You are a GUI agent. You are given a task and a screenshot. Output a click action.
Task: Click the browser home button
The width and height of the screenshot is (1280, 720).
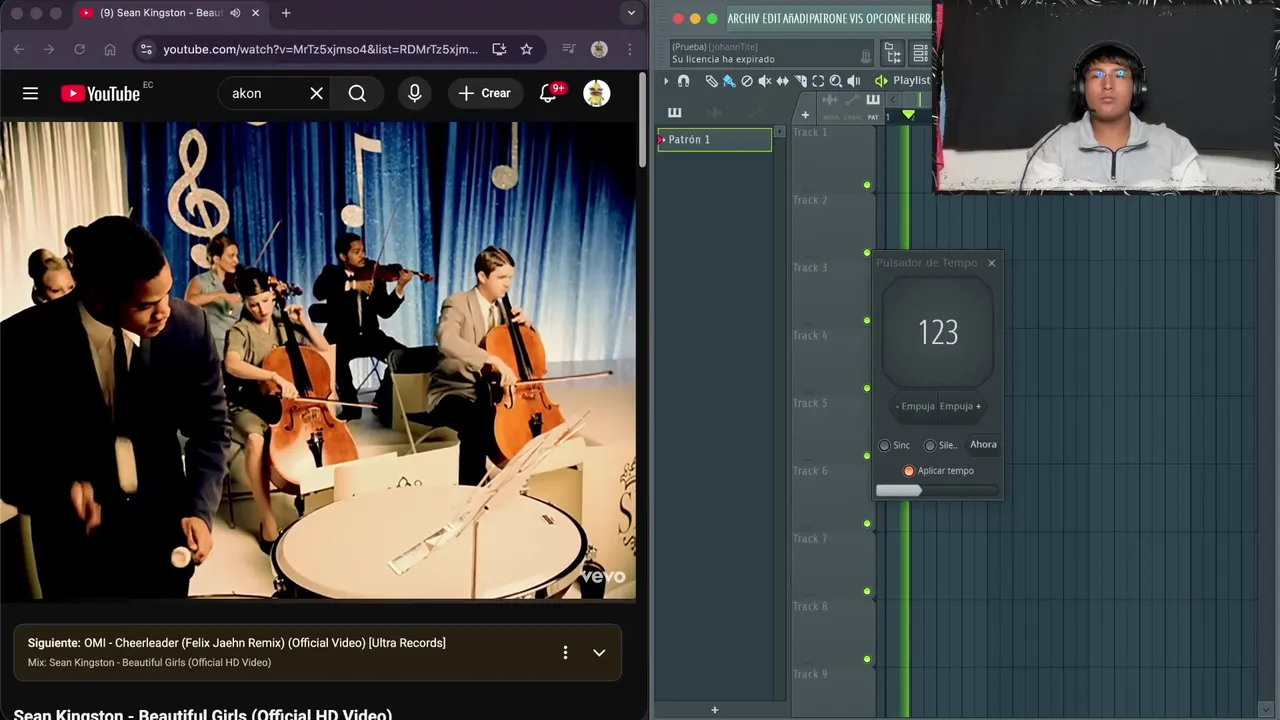(x=110, y=49)
